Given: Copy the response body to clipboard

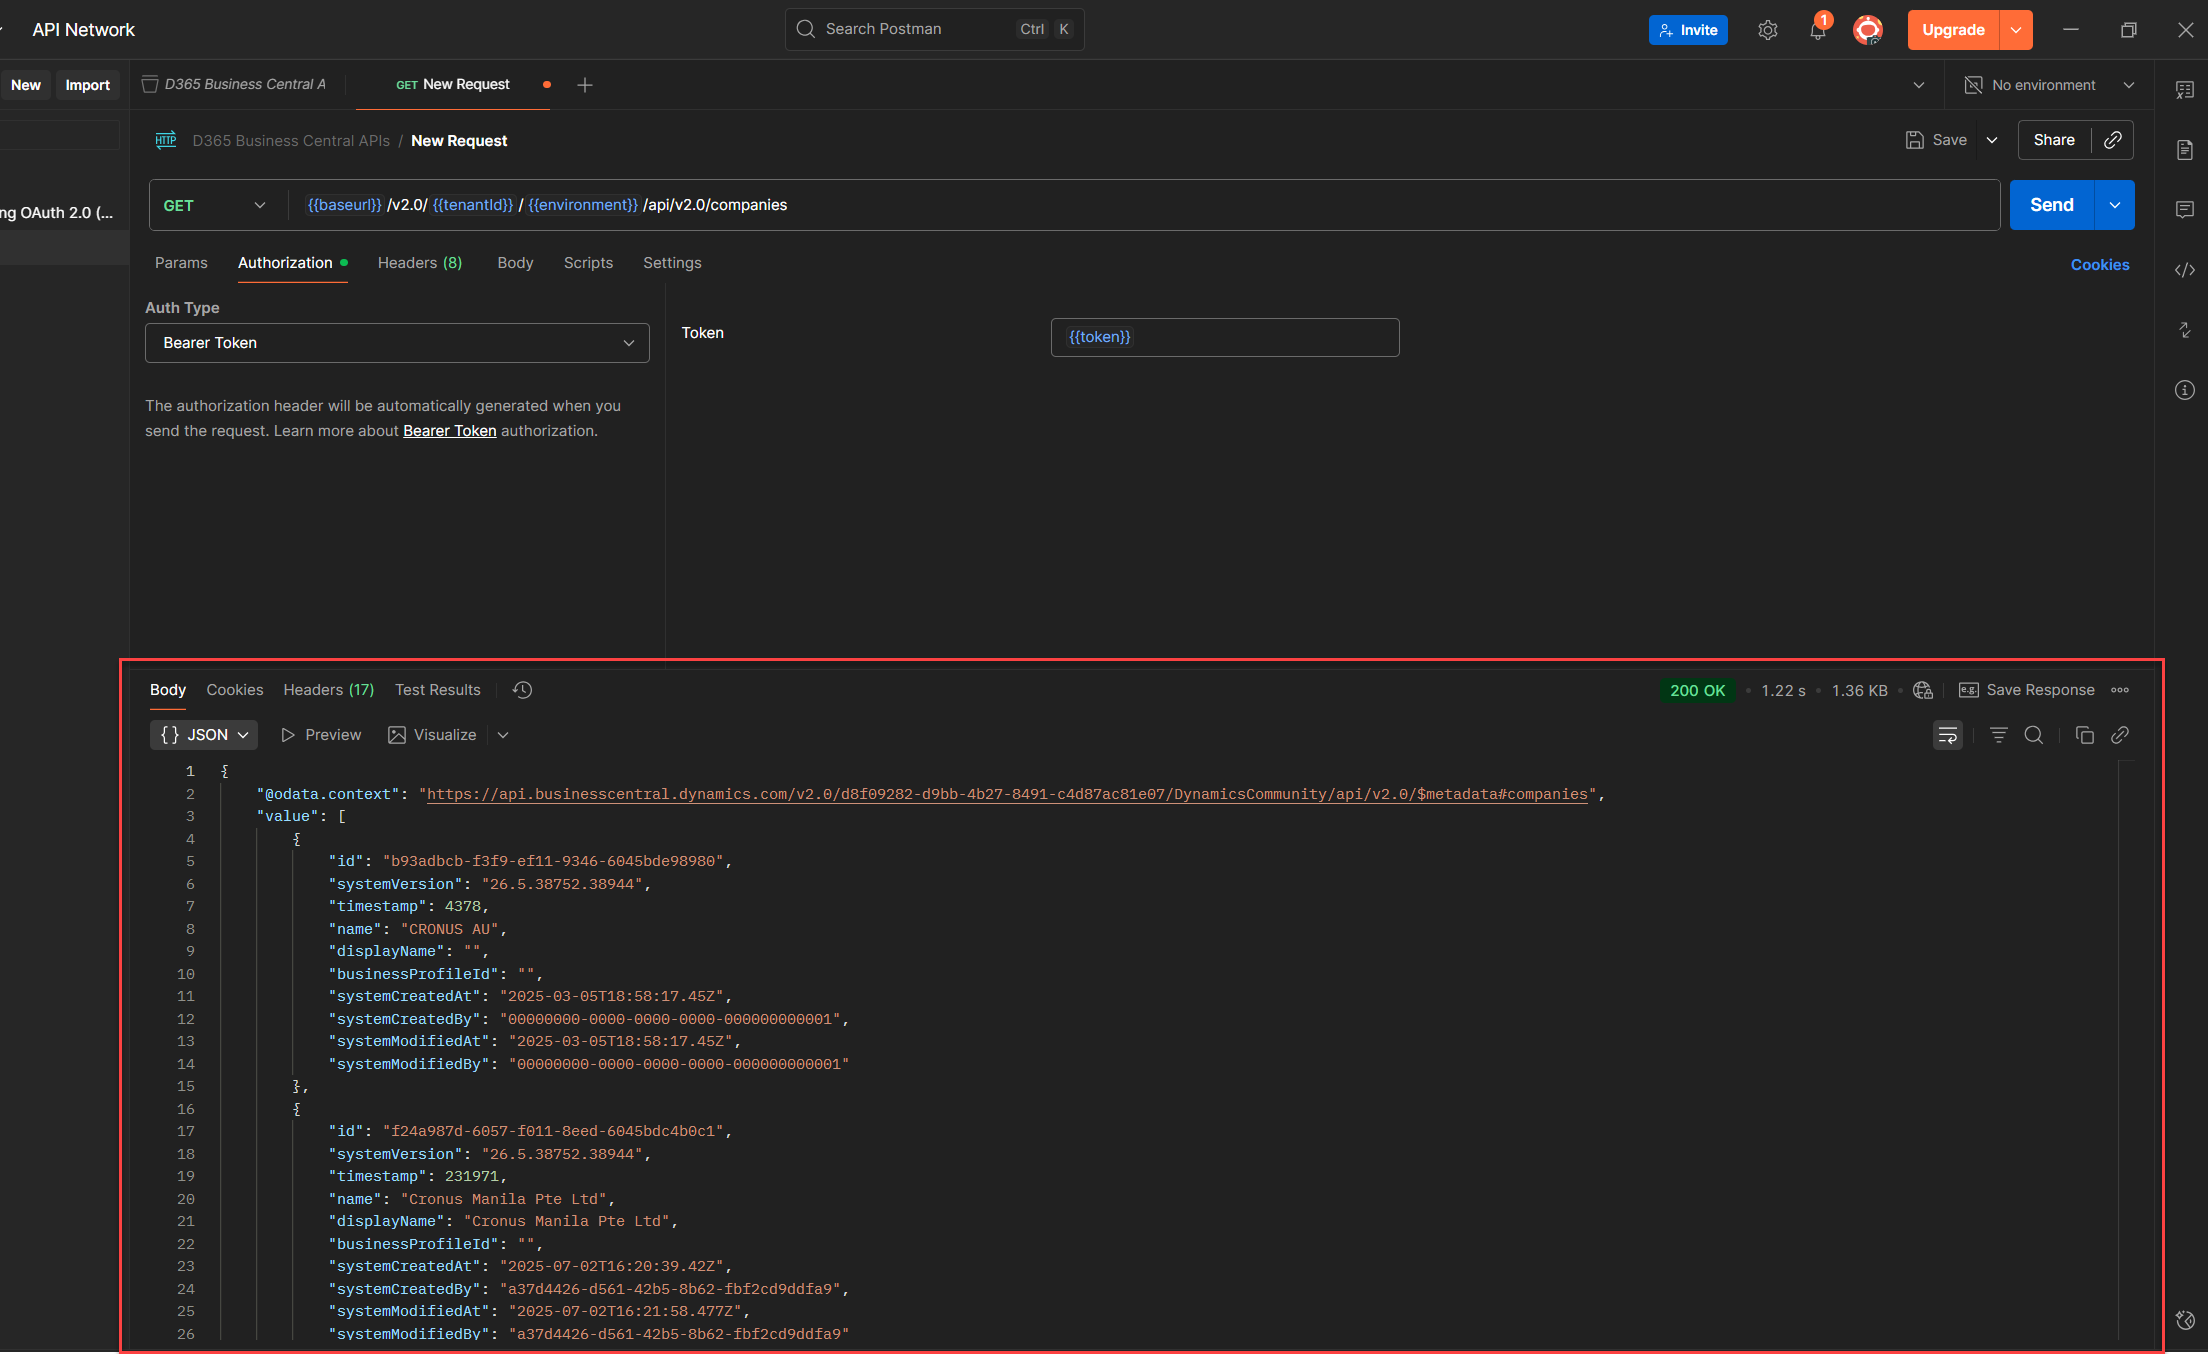Looking at the screenshot, I should [x=2084, y=736].
